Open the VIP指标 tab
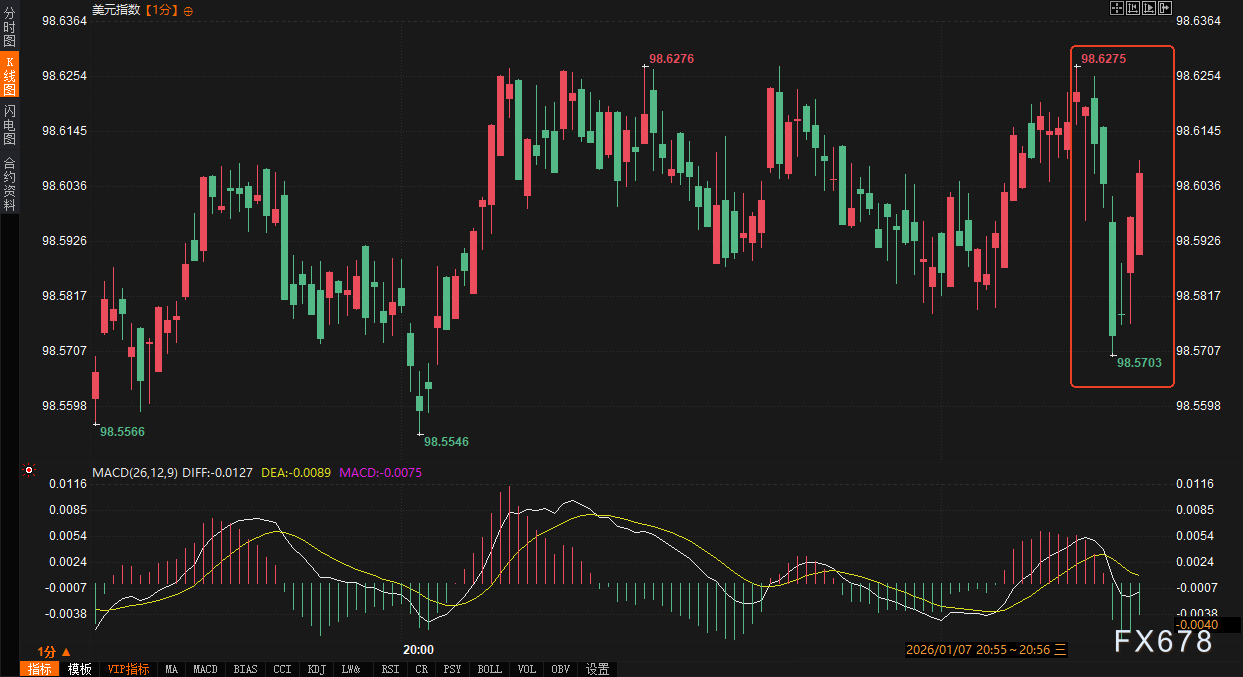The height and width of the screenshot is (677, 1243). tap(128, 669)
